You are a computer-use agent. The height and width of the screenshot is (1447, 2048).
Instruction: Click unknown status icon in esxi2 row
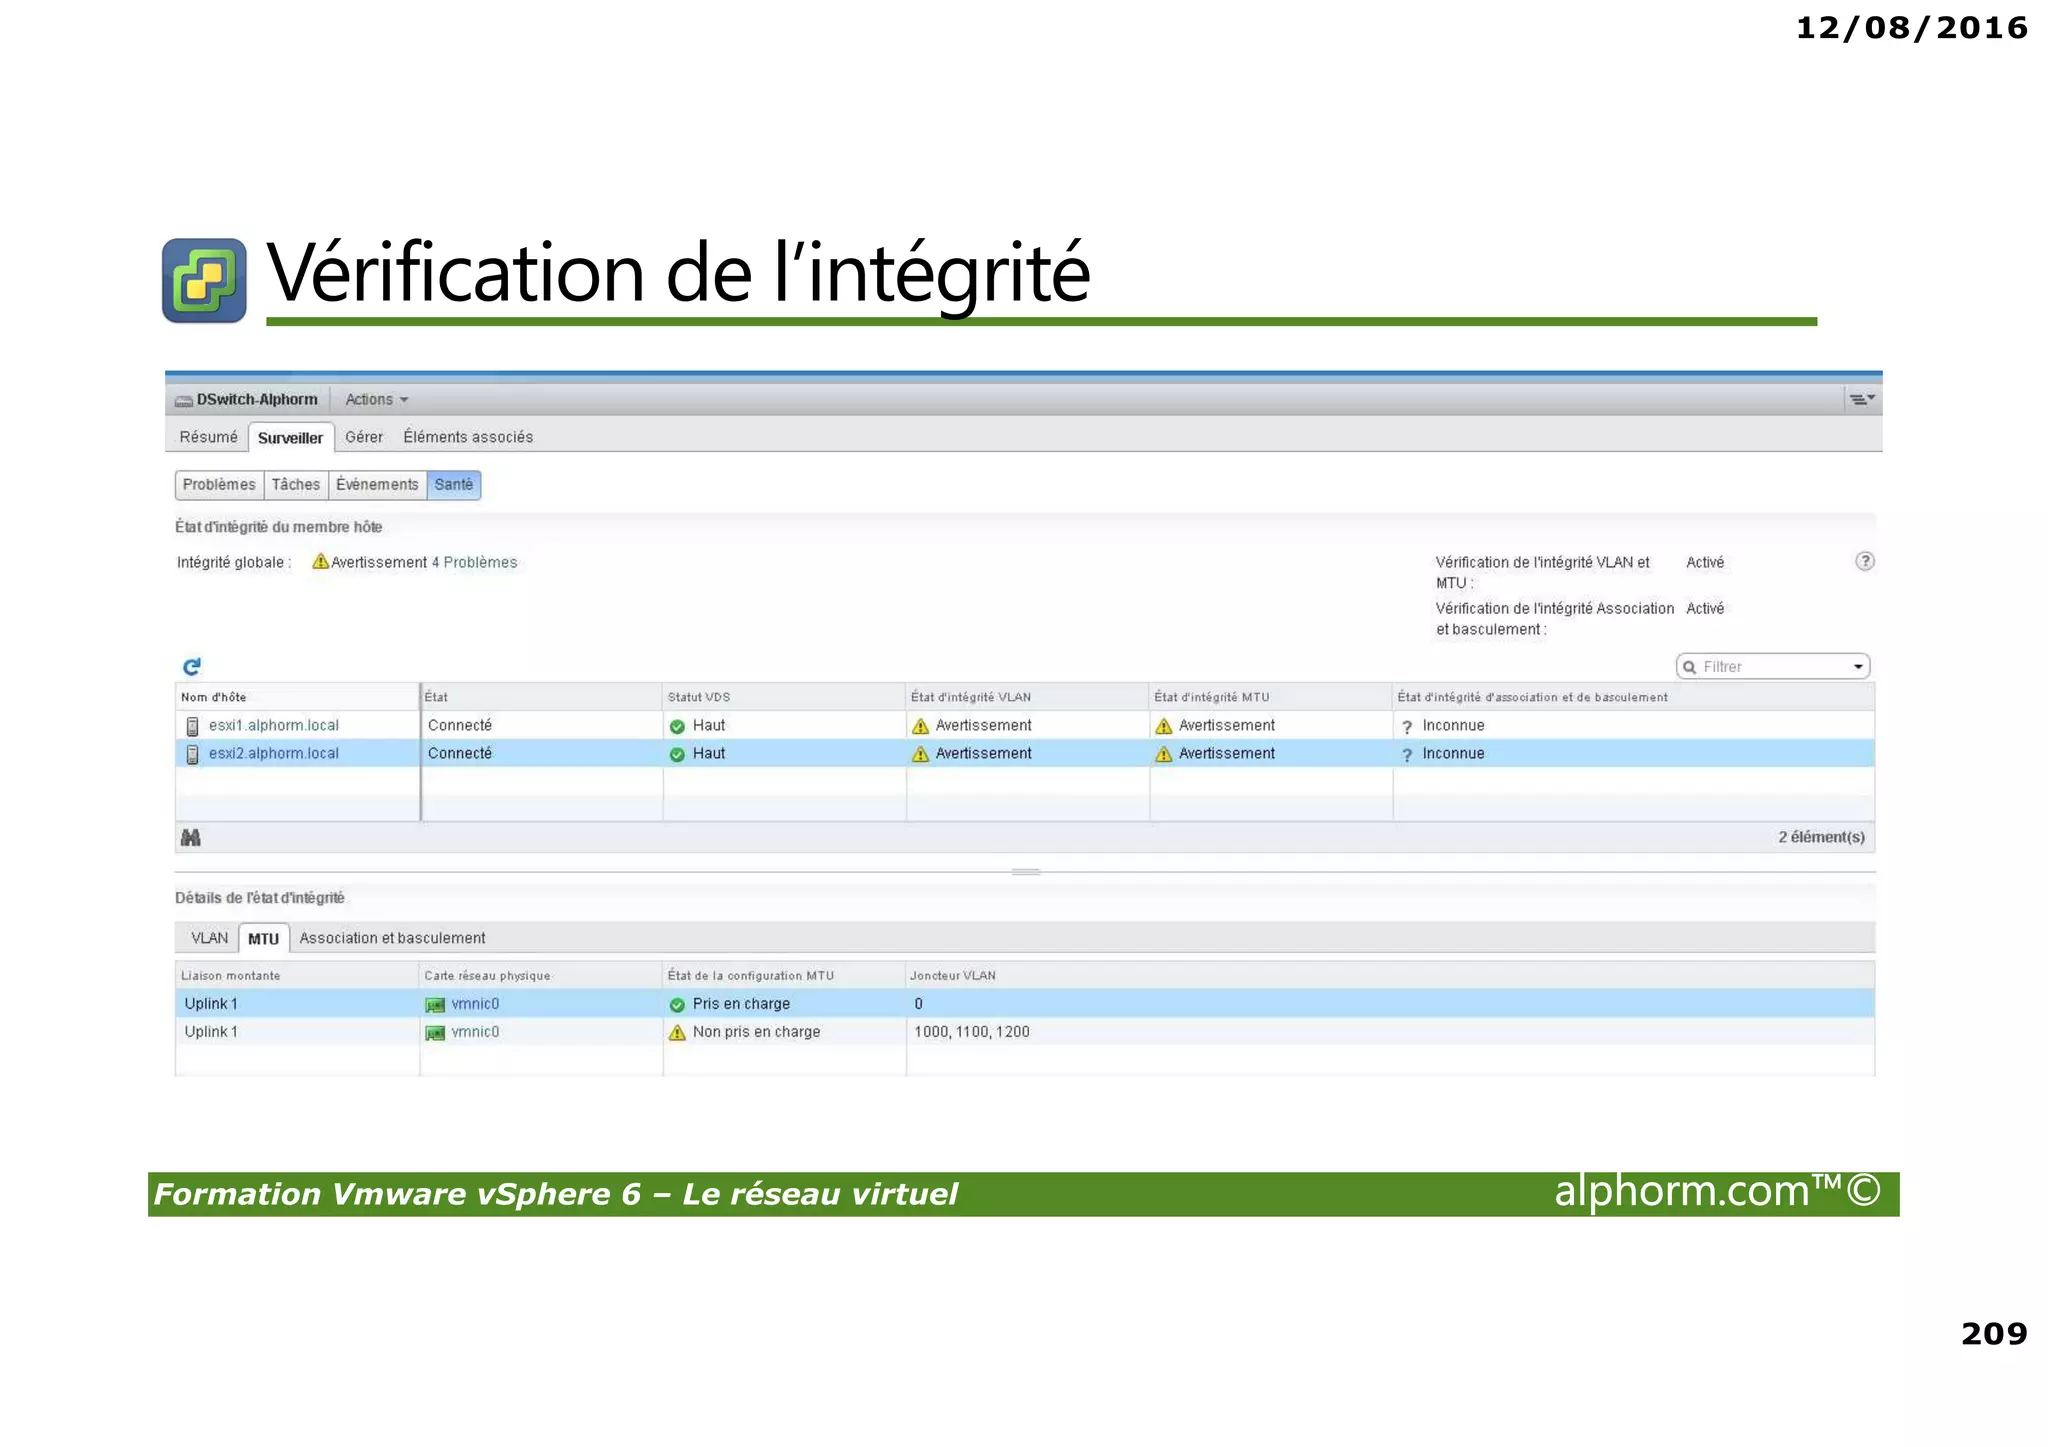point(1407,755)
